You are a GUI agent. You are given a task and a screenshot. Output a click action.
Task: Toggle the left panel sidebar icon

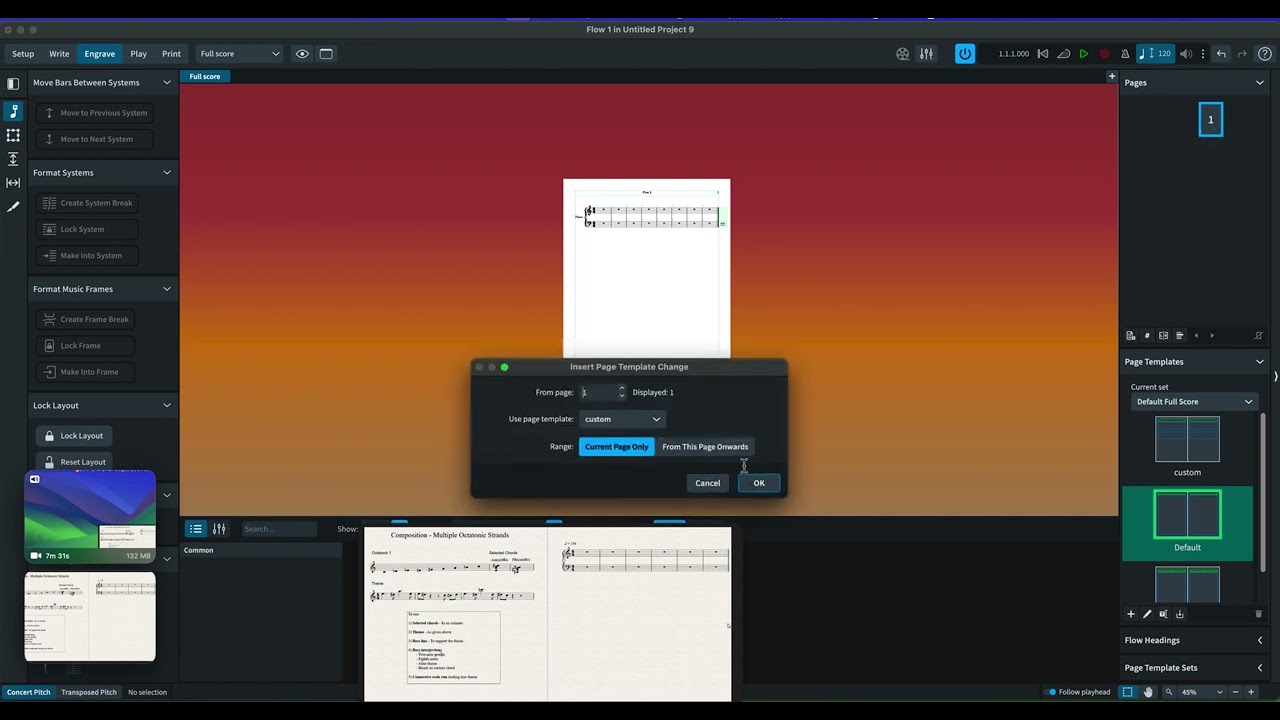point(13,84)
